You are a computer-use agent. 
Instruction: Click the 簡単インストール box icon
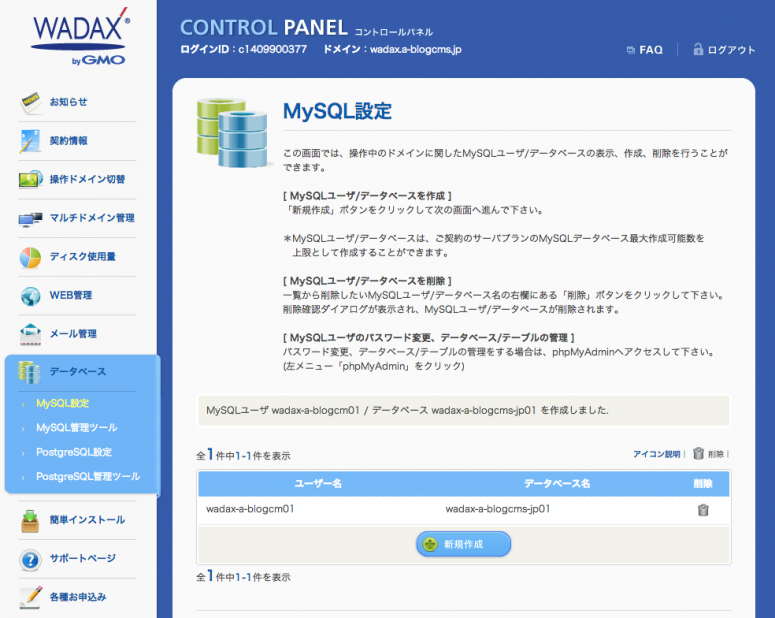[31, 520]
